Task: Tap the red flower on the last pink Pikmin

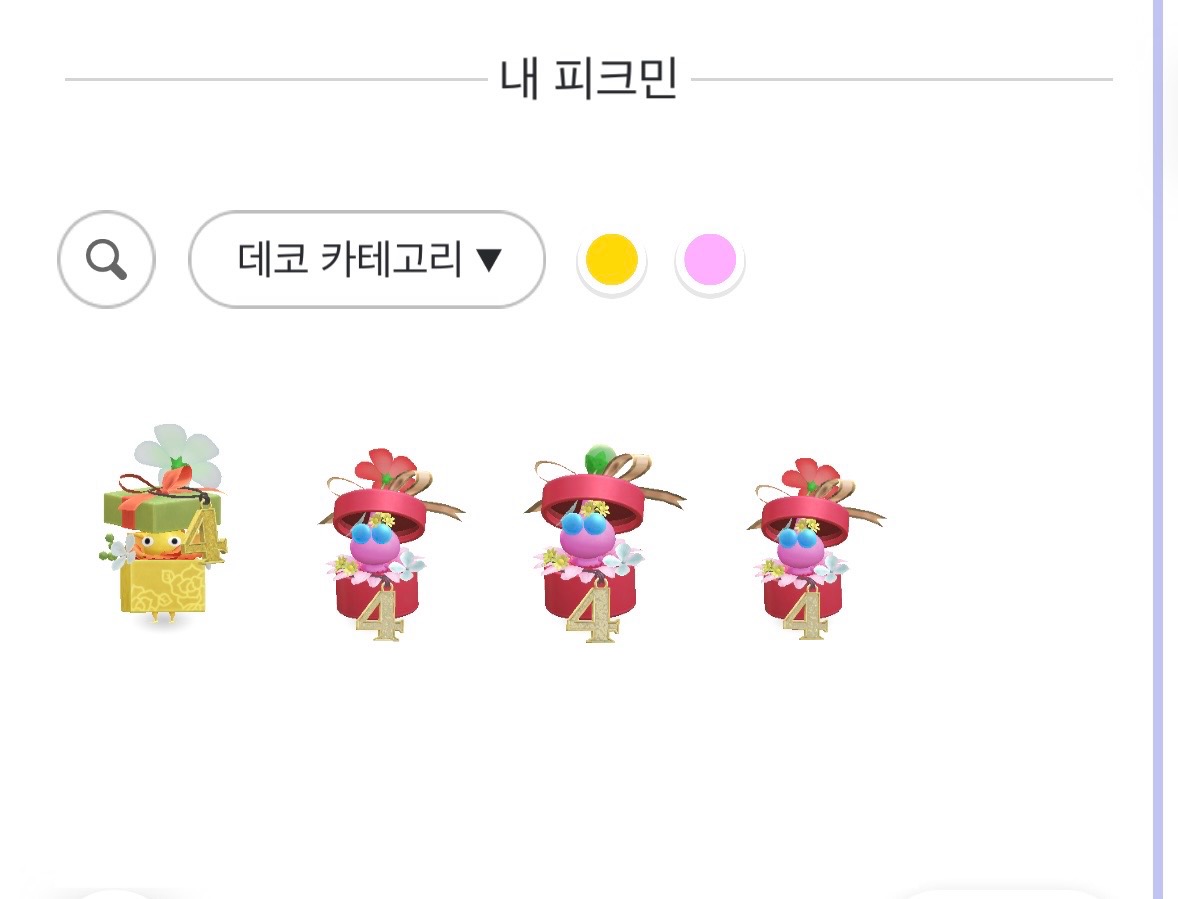Action: click(811, 475)
